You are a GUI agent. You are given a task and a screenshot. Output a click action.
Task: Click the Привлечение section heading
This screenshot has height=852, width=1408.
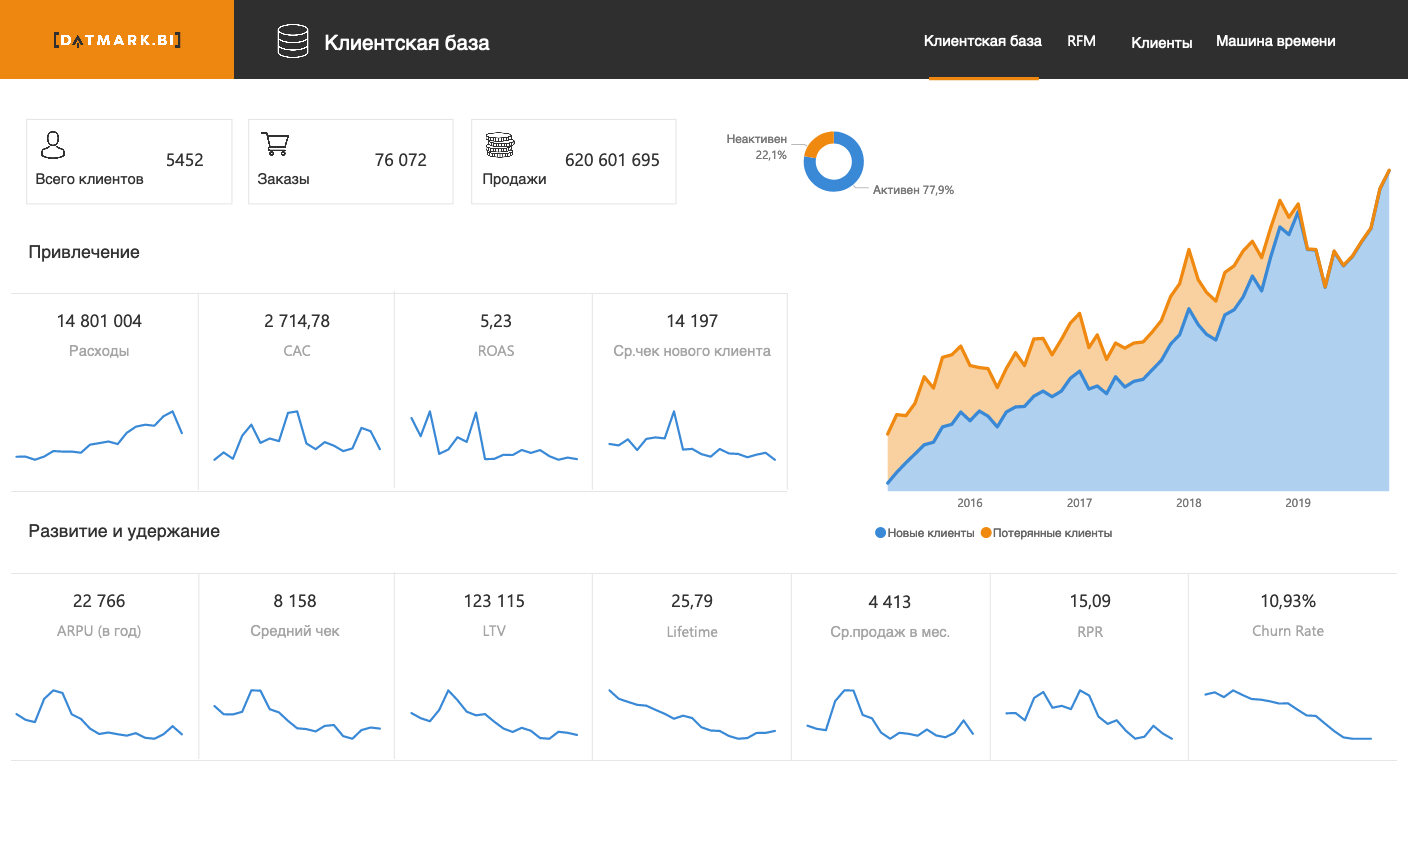tap(84, 252)
